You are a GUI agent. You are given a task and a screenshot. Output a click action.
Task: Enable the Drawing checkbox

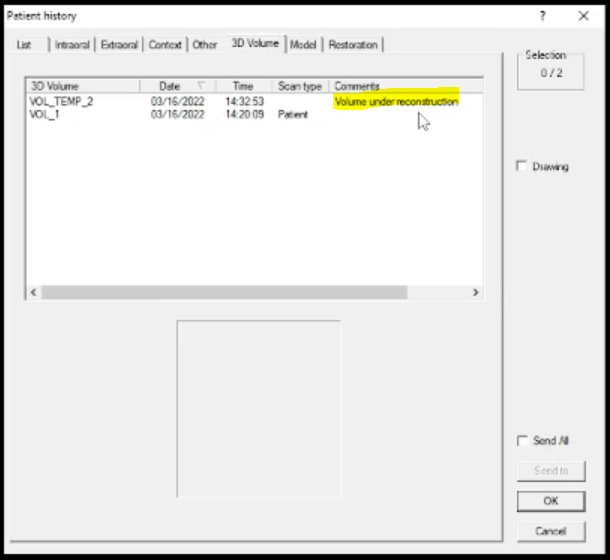[x=522, y=166]
